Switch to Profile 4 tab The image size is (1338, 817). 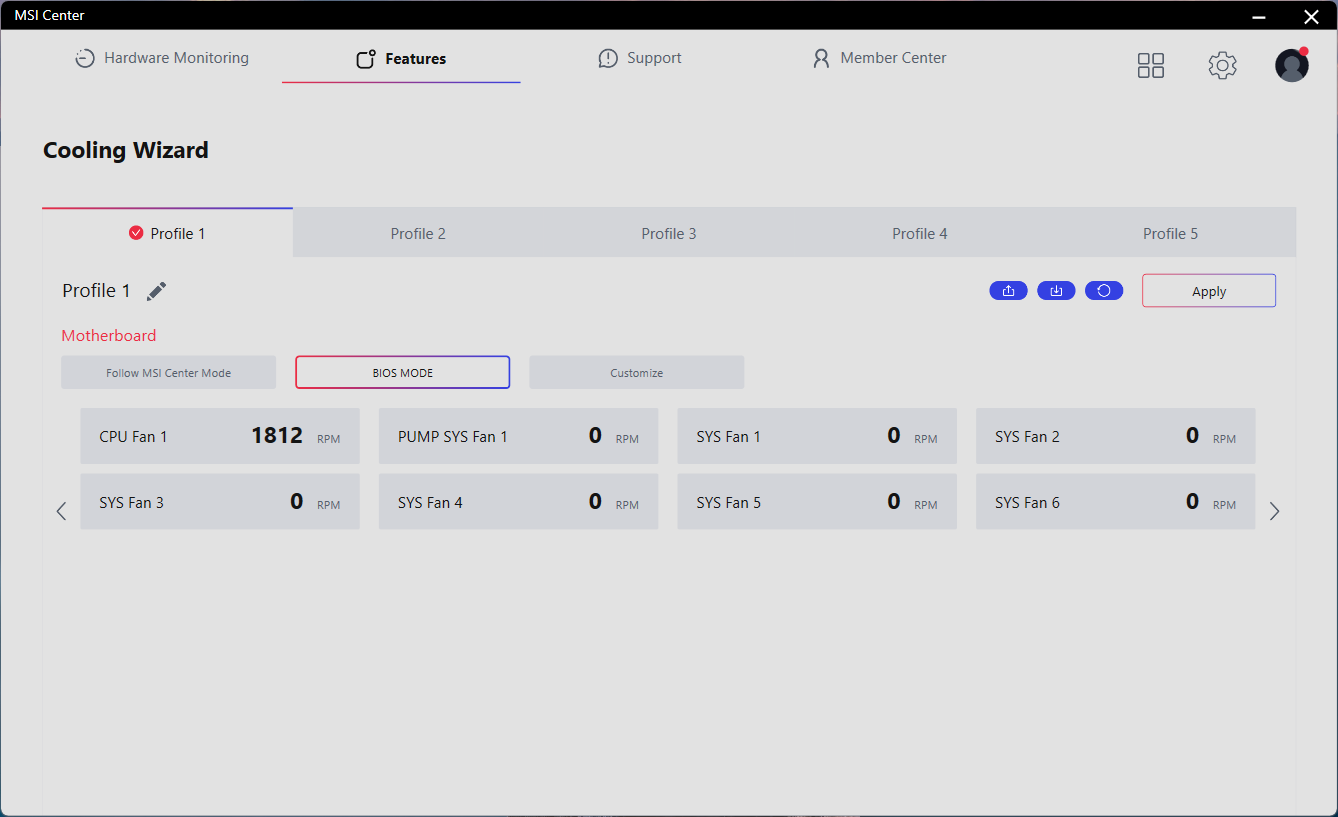pos(920,233)
